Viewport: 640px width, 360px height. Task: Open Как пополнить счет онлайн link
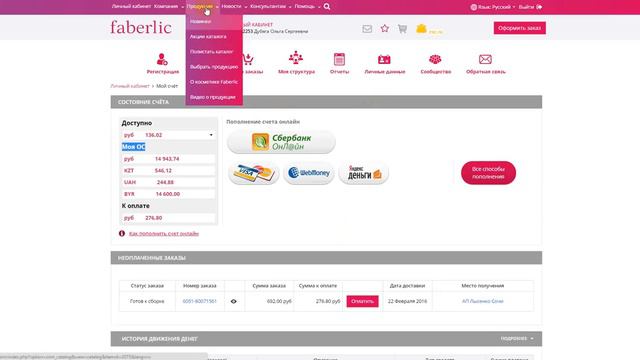coord(164,233)
